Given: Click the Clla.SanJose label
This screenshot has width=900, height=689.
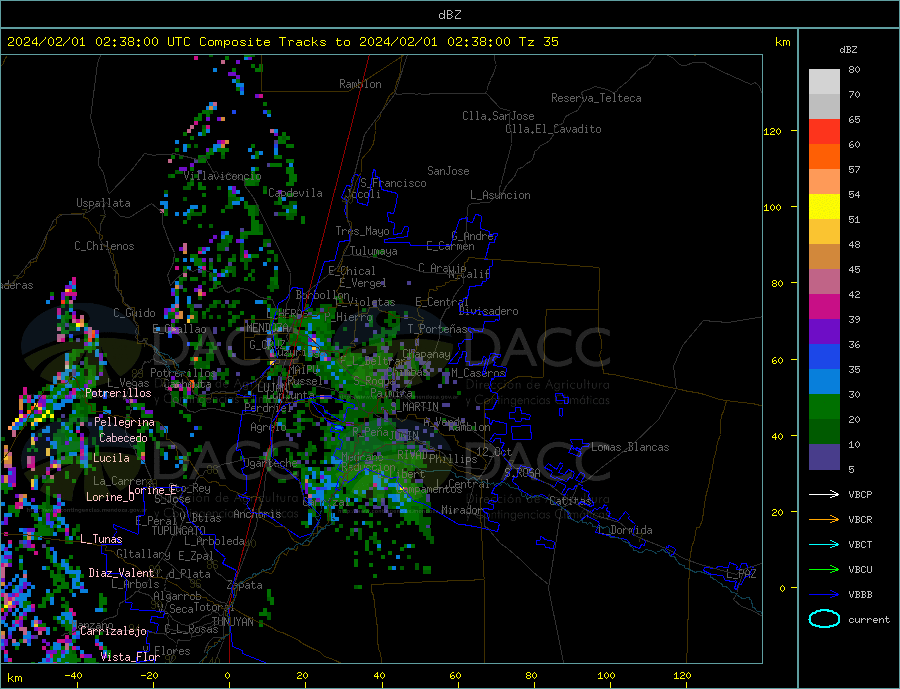Looking at the screenshot, I should [498, 116].
